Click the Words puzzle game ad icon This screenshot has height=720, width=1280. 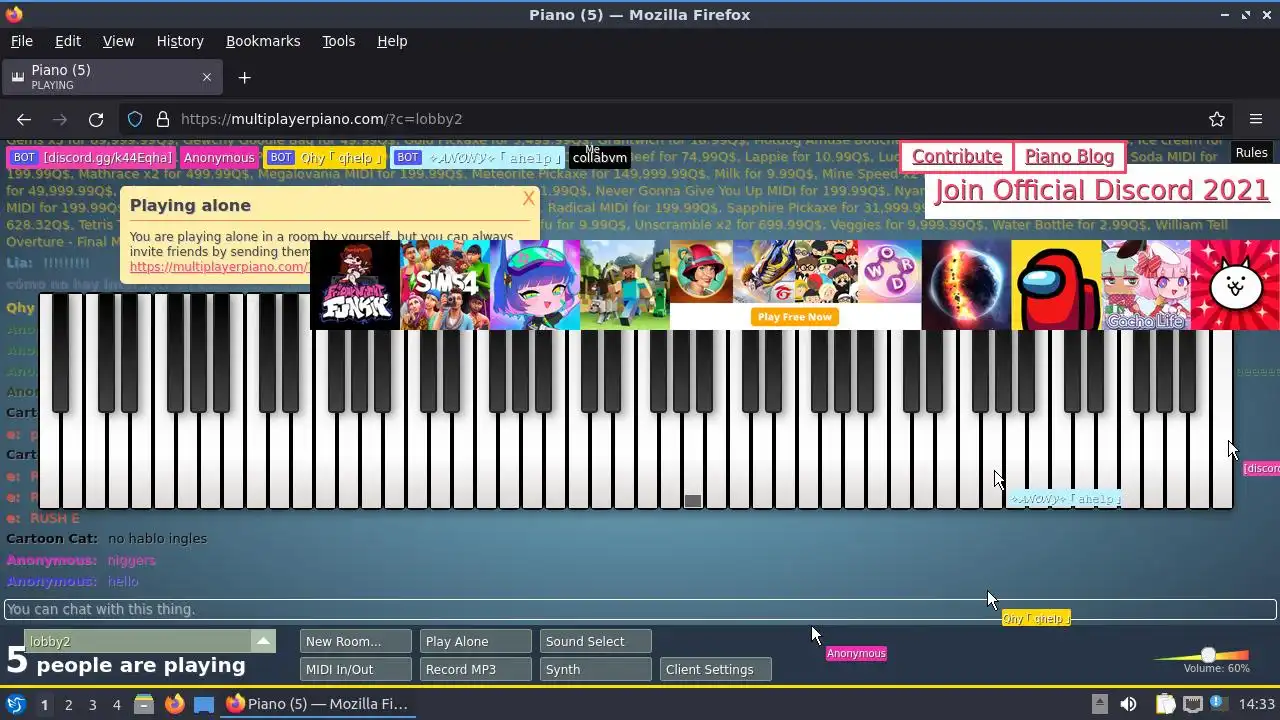[x=889, y=272]
